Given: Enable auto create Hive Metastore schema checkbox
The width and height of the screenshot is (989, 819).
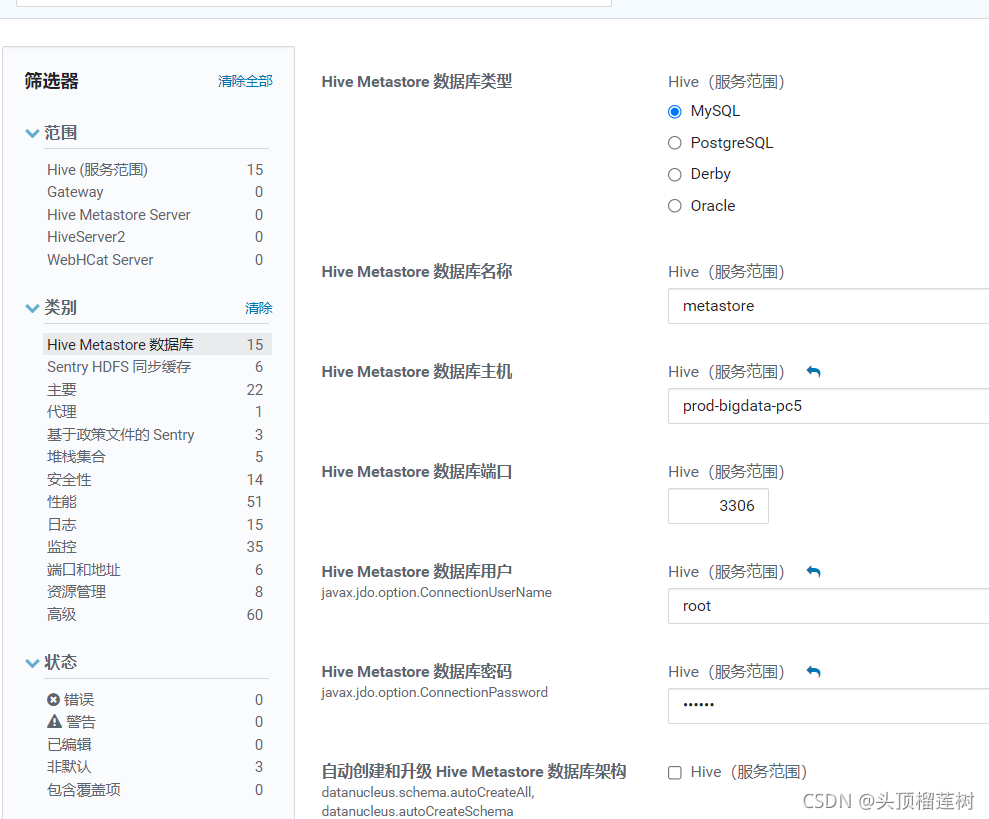Looking at the screenshot, I should tap(675, 772).
